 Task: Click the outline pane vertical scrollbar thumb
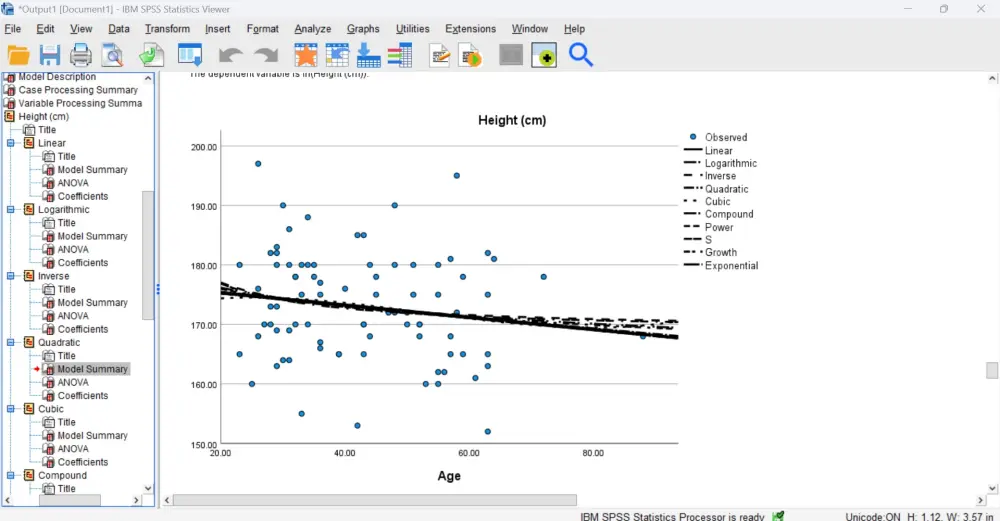[148, 255]
